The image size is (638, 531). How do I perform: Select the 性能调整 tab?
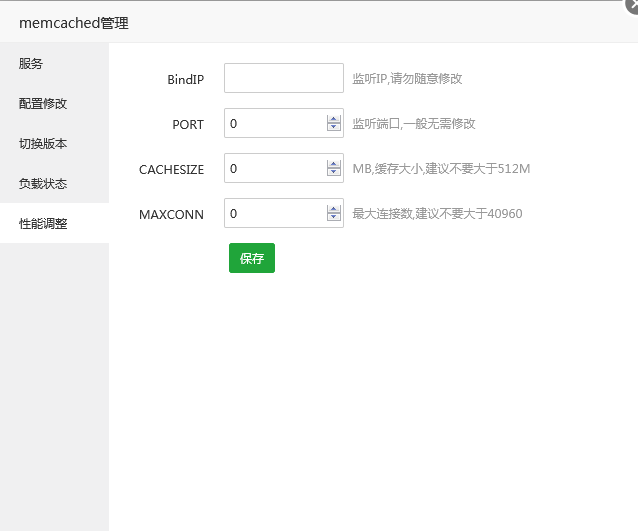55,223
